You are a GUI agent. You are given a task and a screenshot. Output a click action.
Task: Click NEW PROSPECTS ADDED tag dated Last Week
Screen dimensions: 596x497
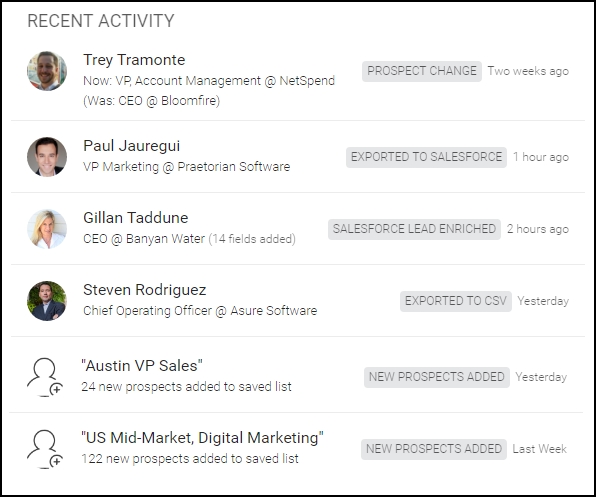pos(434,449)
